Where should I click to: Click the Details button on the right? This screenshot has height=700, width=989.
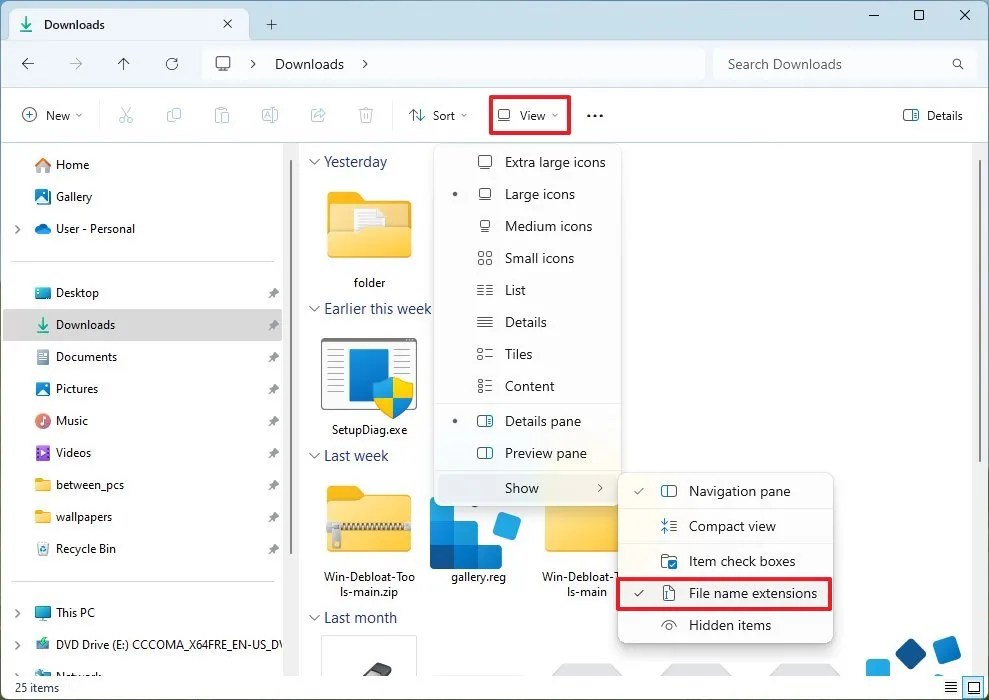tap(932, 115)
